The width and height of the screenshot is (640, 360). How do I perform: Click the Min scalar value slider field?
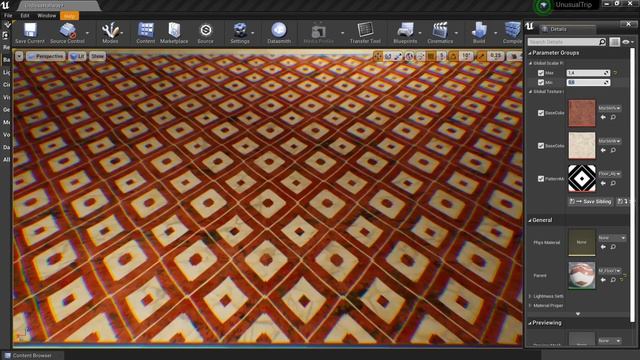pos(588,82)
